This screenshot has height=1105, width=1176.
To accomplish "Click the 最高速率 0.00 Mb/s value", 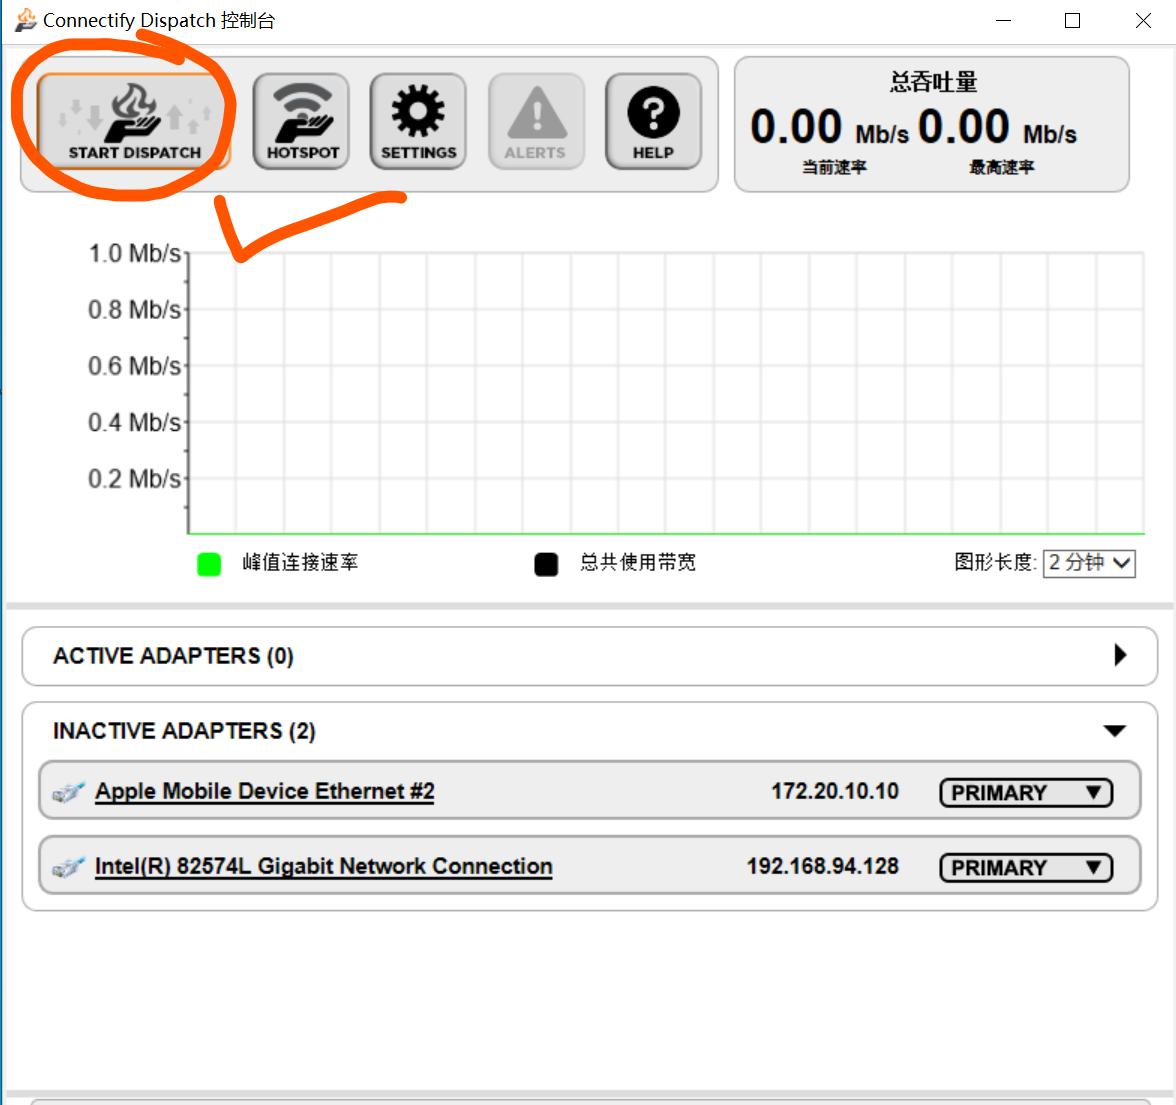I will (x=998, y=127).
